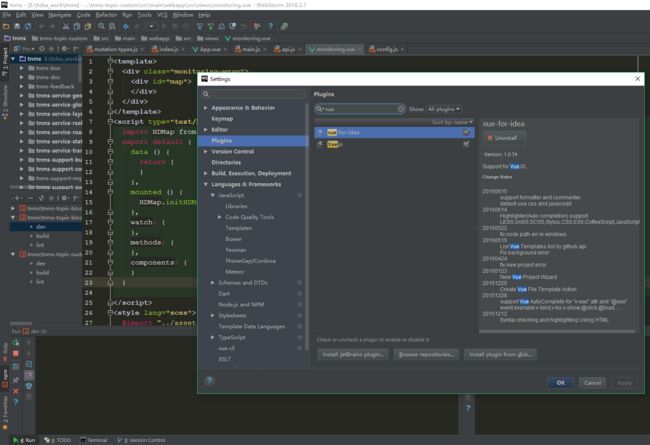Collapse Languages & Frameworks settings section
Screen dimensions: 650x445
[x=206, y=184]
